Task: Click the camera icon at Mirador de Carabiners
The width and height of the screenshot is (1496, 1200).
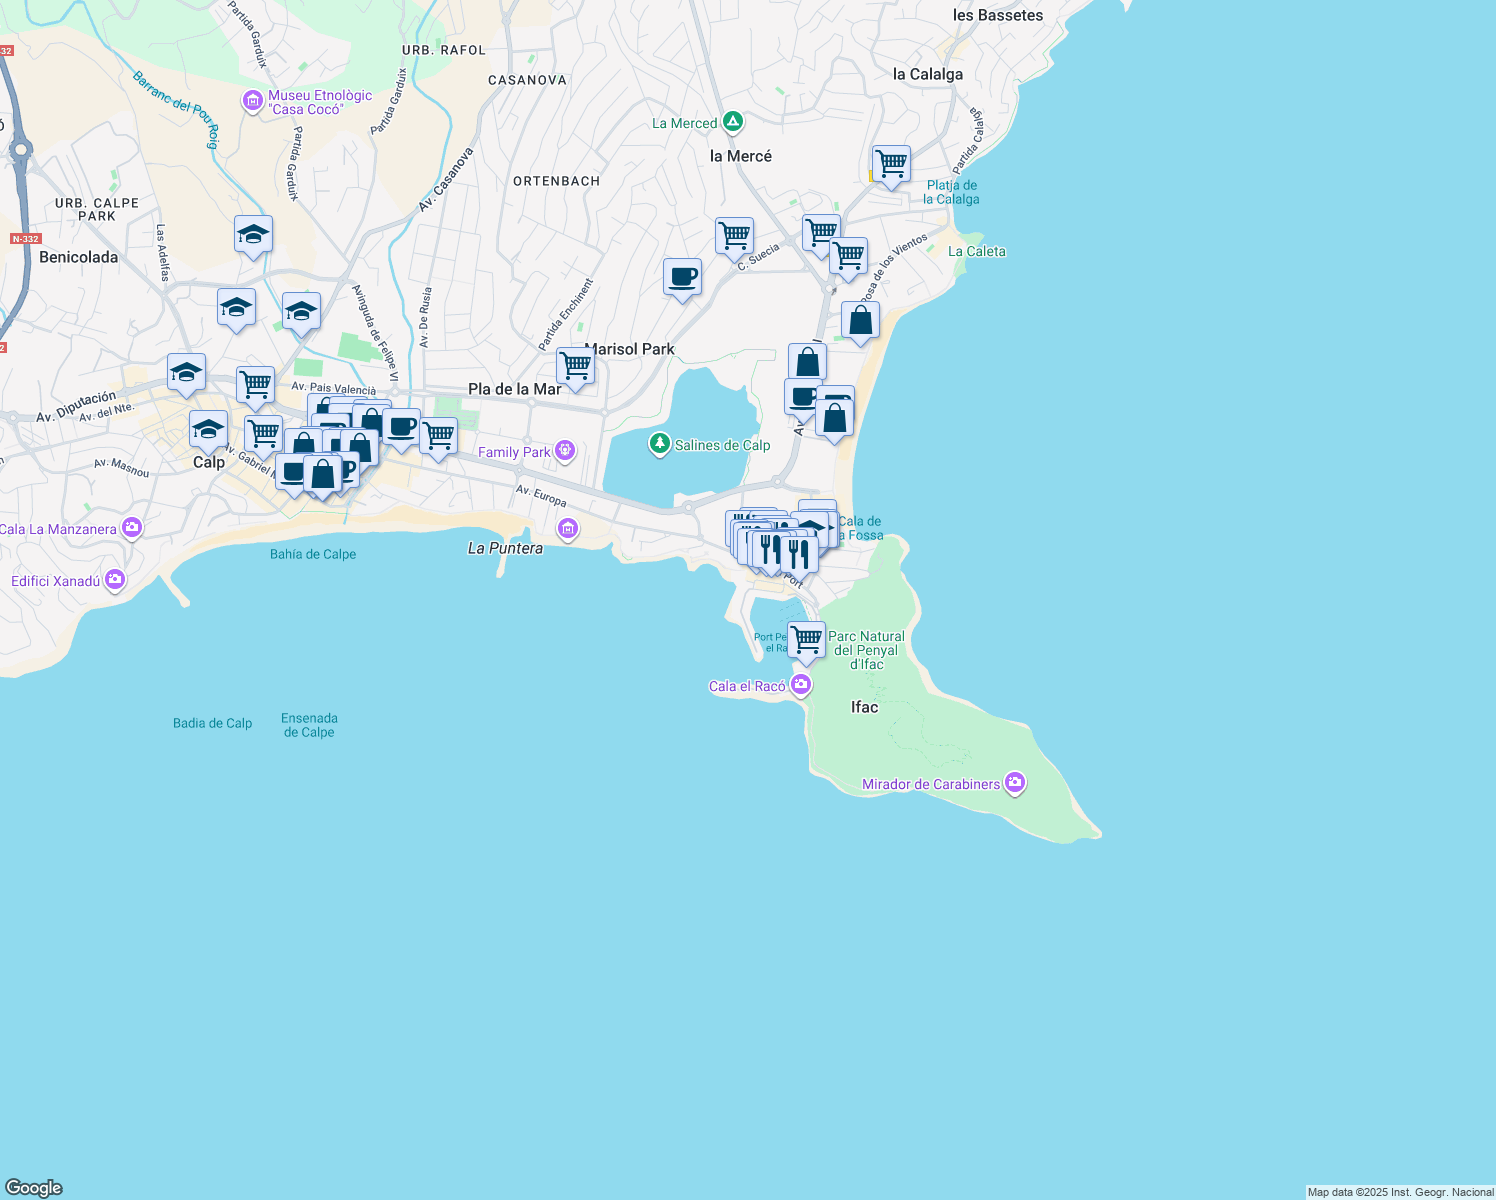Action: click(x=1015, y=783)
